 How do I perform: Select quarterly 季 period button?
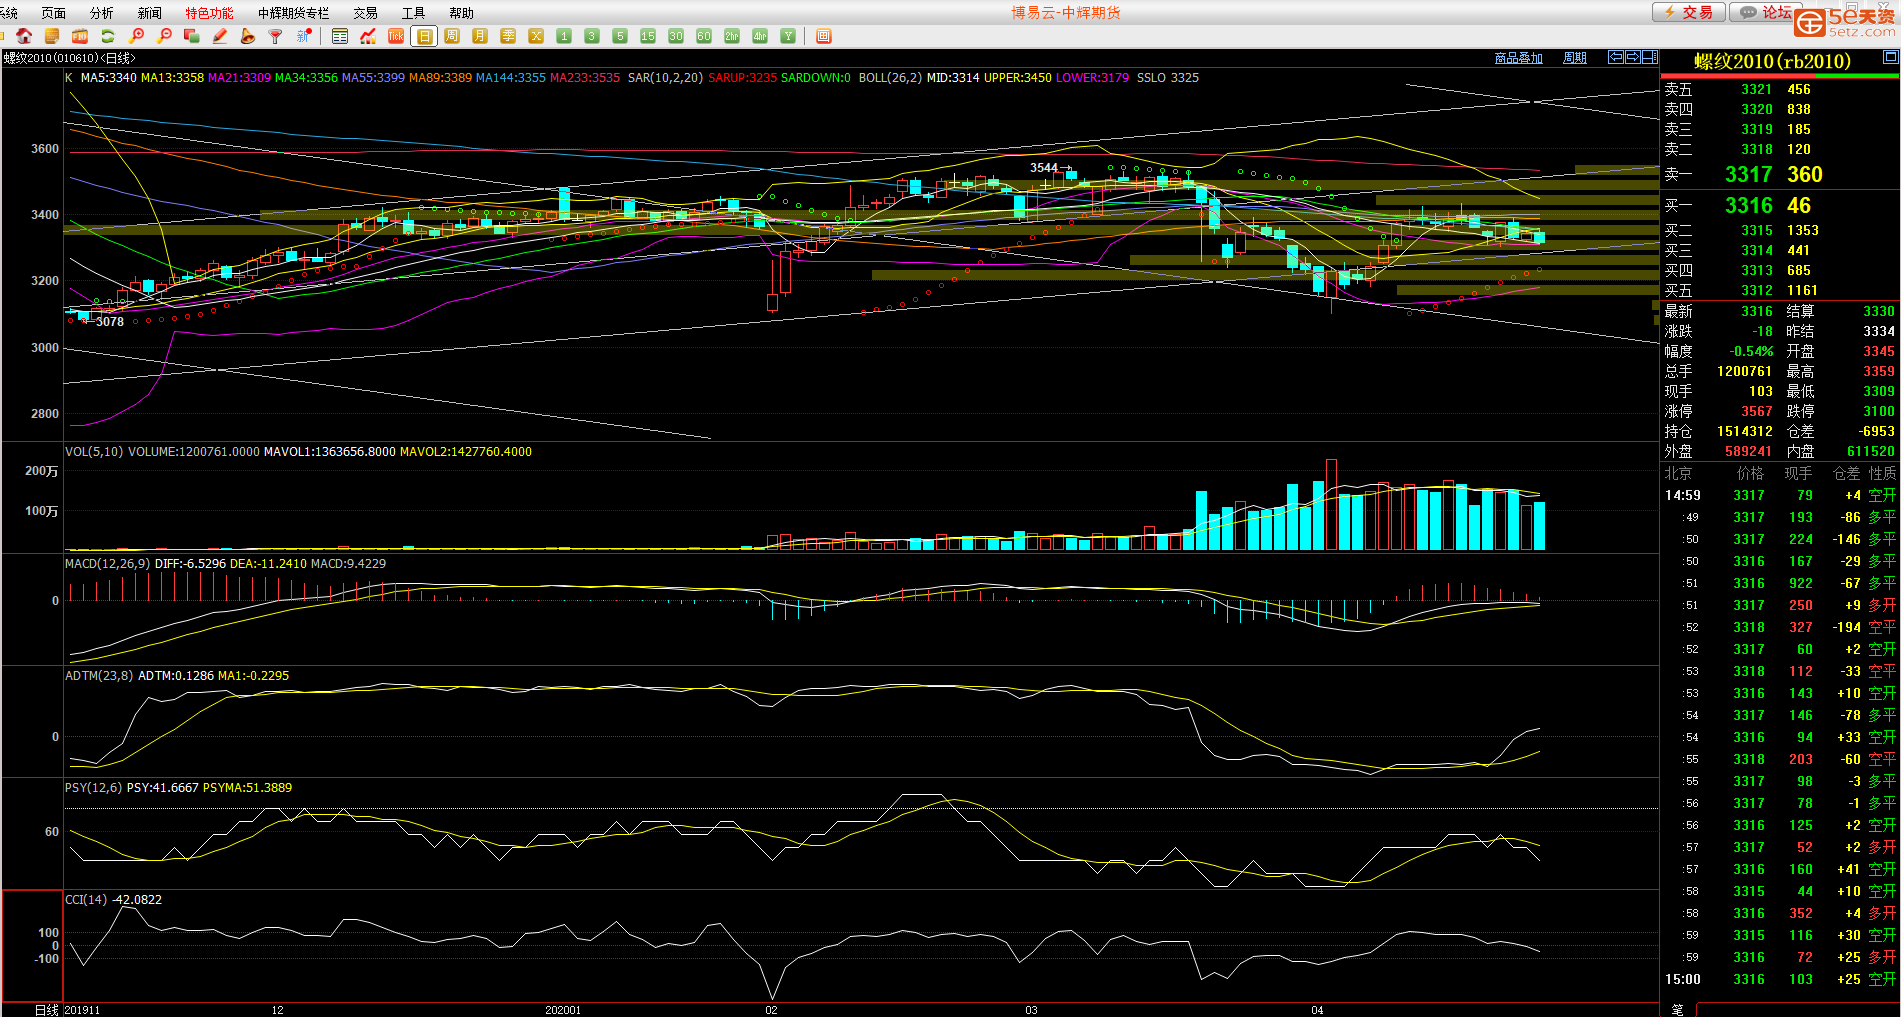pyautogui.click(x=508, y=36)
